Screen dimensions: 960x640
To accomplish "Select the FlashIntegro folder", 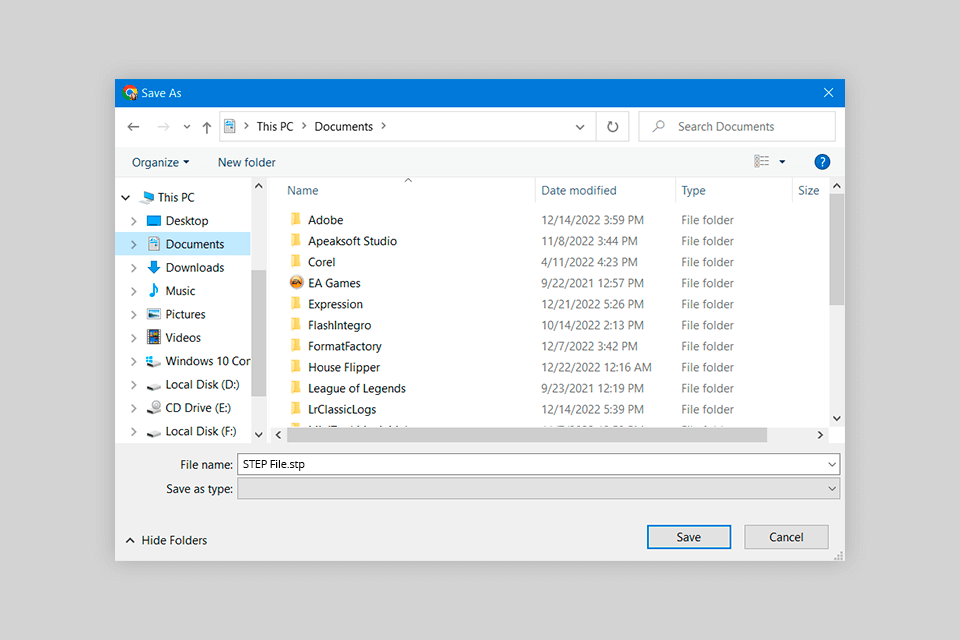I will pos(339,325).
